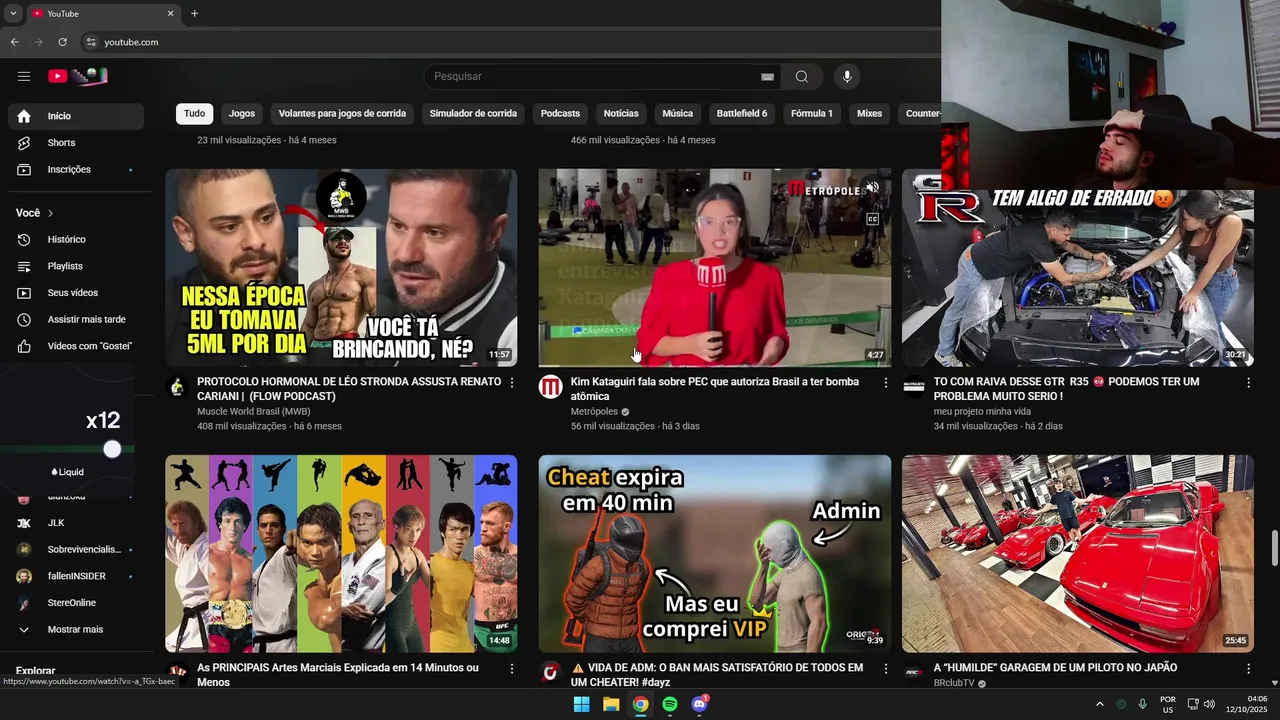Open options menu for GTR R35 video
Image resolution: width=1280 pixels, height=720 pixels.
click(x=1248, y=383)
